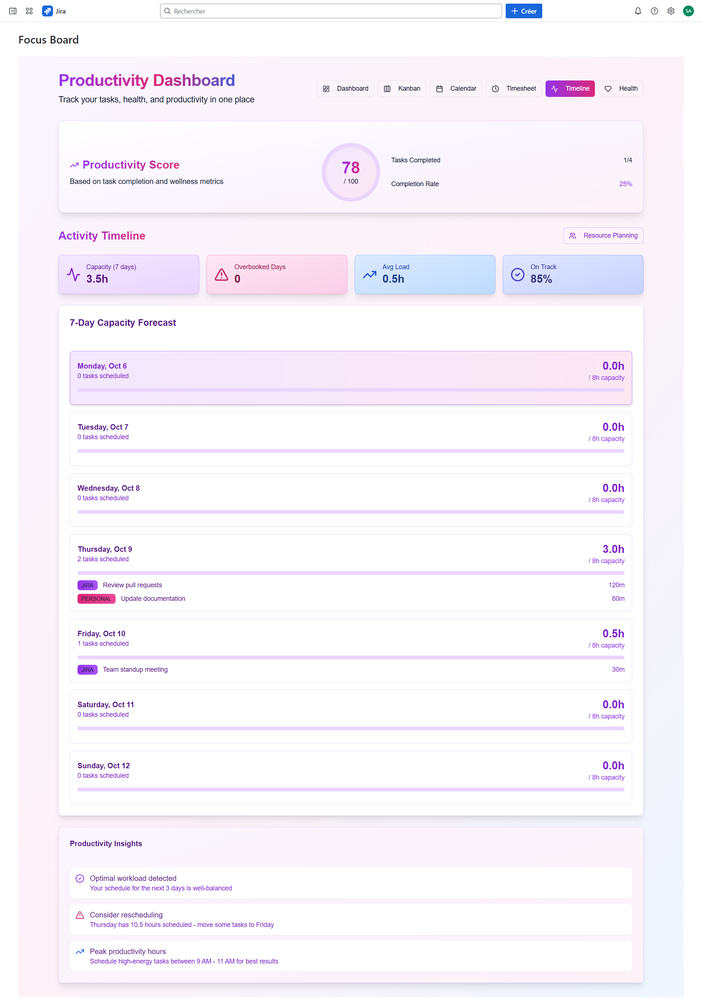Viewport: 702px width, 999px height.
Task: Switch to the Timesheet tab
Action: tap(513, 88)
